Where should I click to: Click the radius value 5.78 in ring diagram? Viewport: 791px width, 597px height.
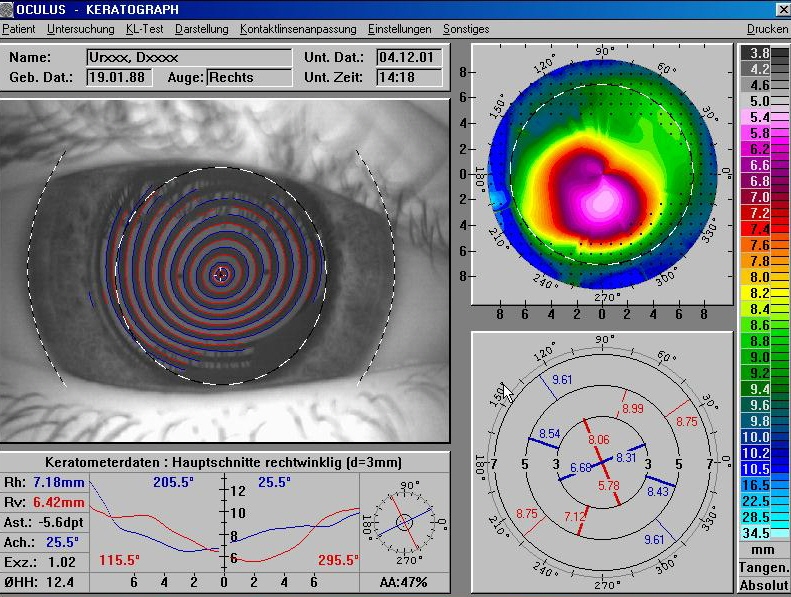click(x=609, y=485)
